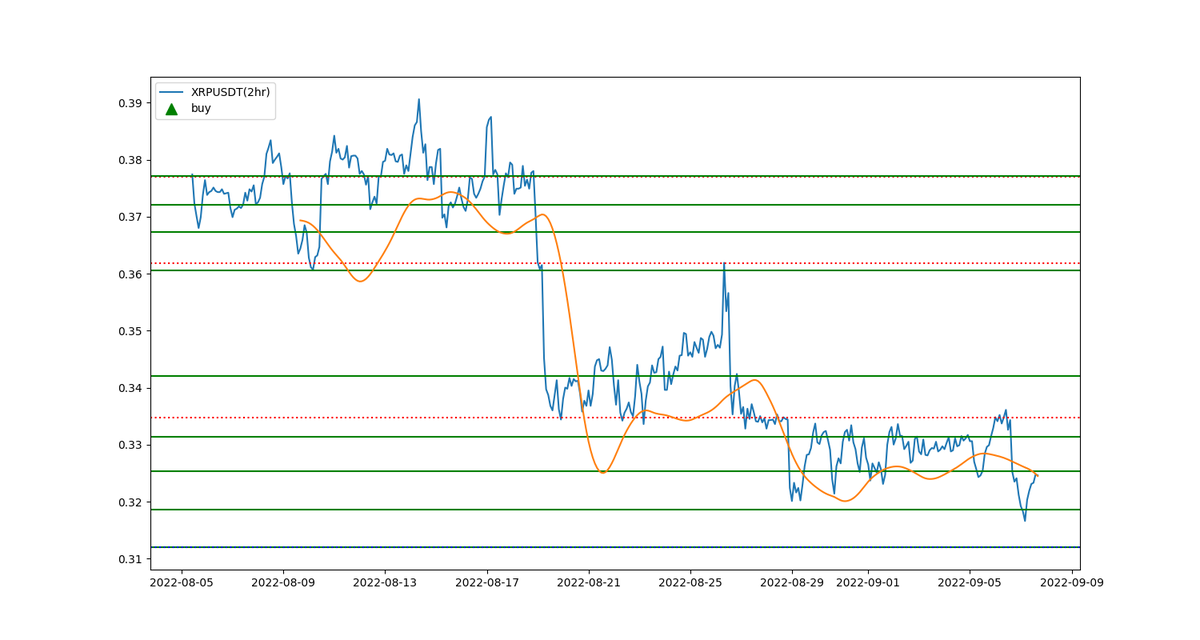Click y-axis tick label 0.38
The image size is (1200, 640).
(130, 160)
